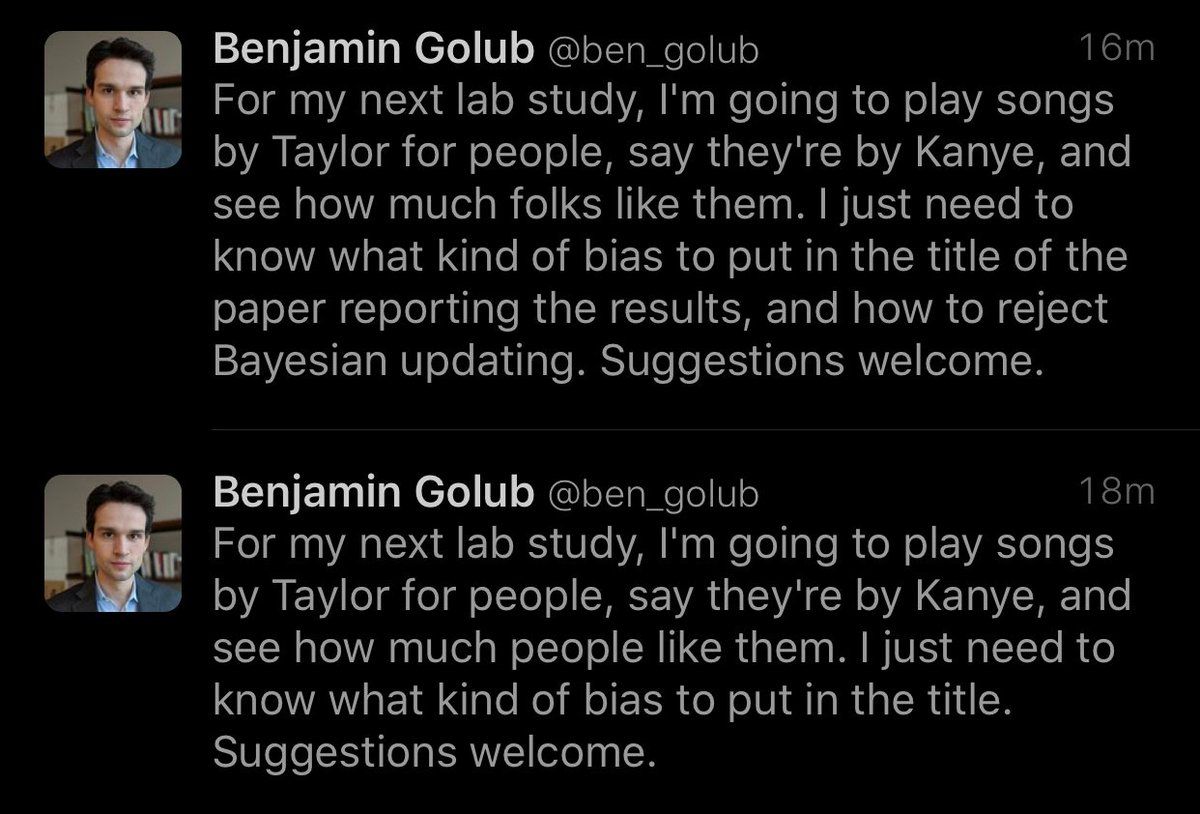The width and height of the screenshot is (1200, 814).
Task: Click the word "updating" in the top tweet
Action: pyautogui.click(x=491, y=362)
